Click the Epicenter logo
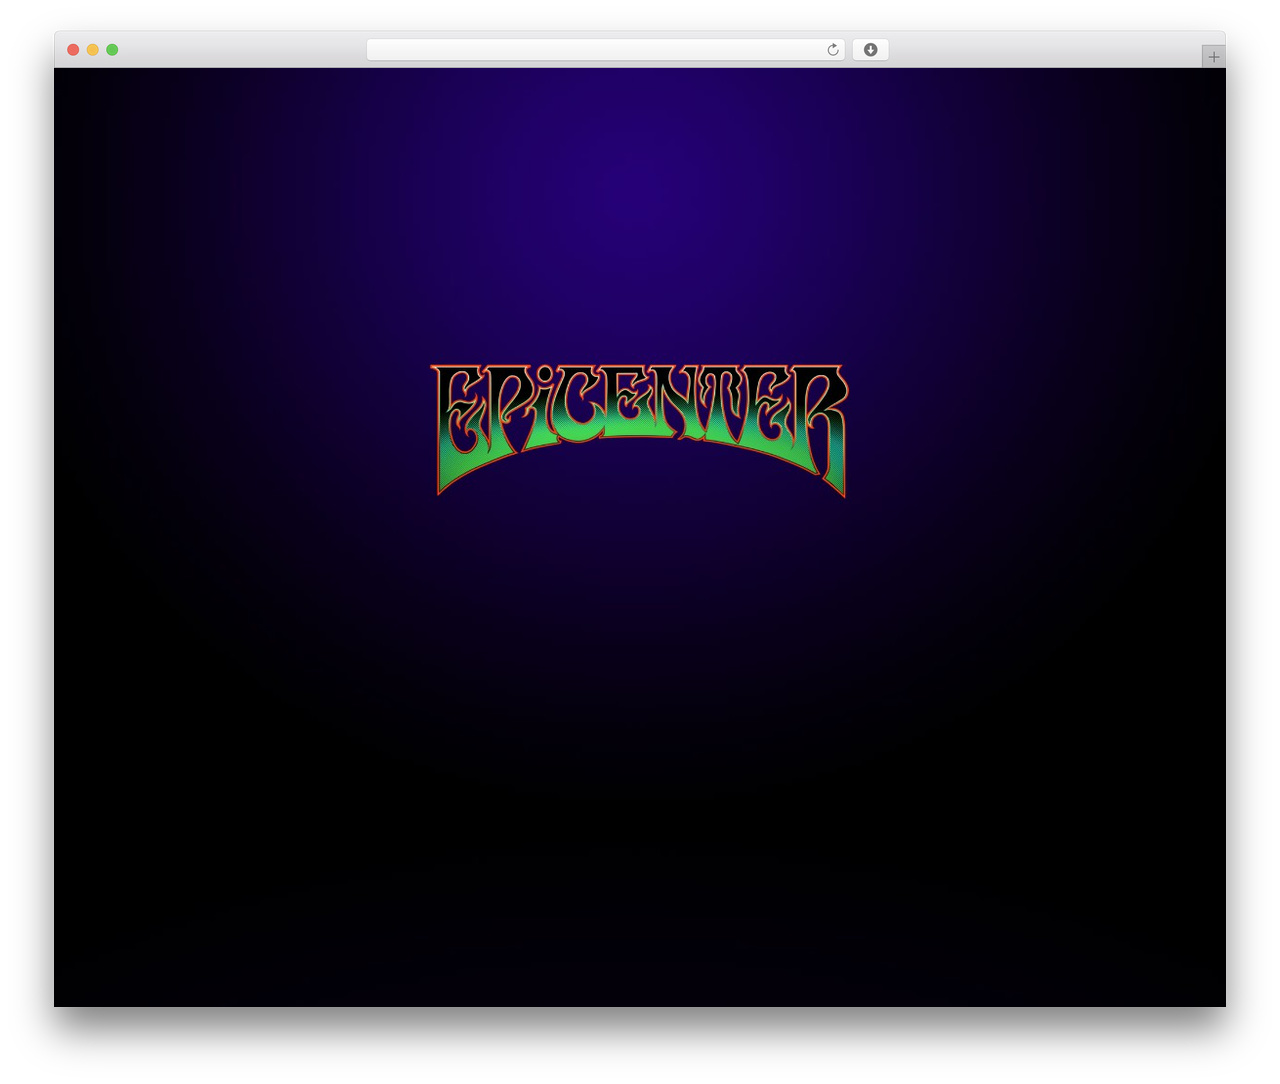This screenshot has width=1280, height=1084. coord(640,430)
